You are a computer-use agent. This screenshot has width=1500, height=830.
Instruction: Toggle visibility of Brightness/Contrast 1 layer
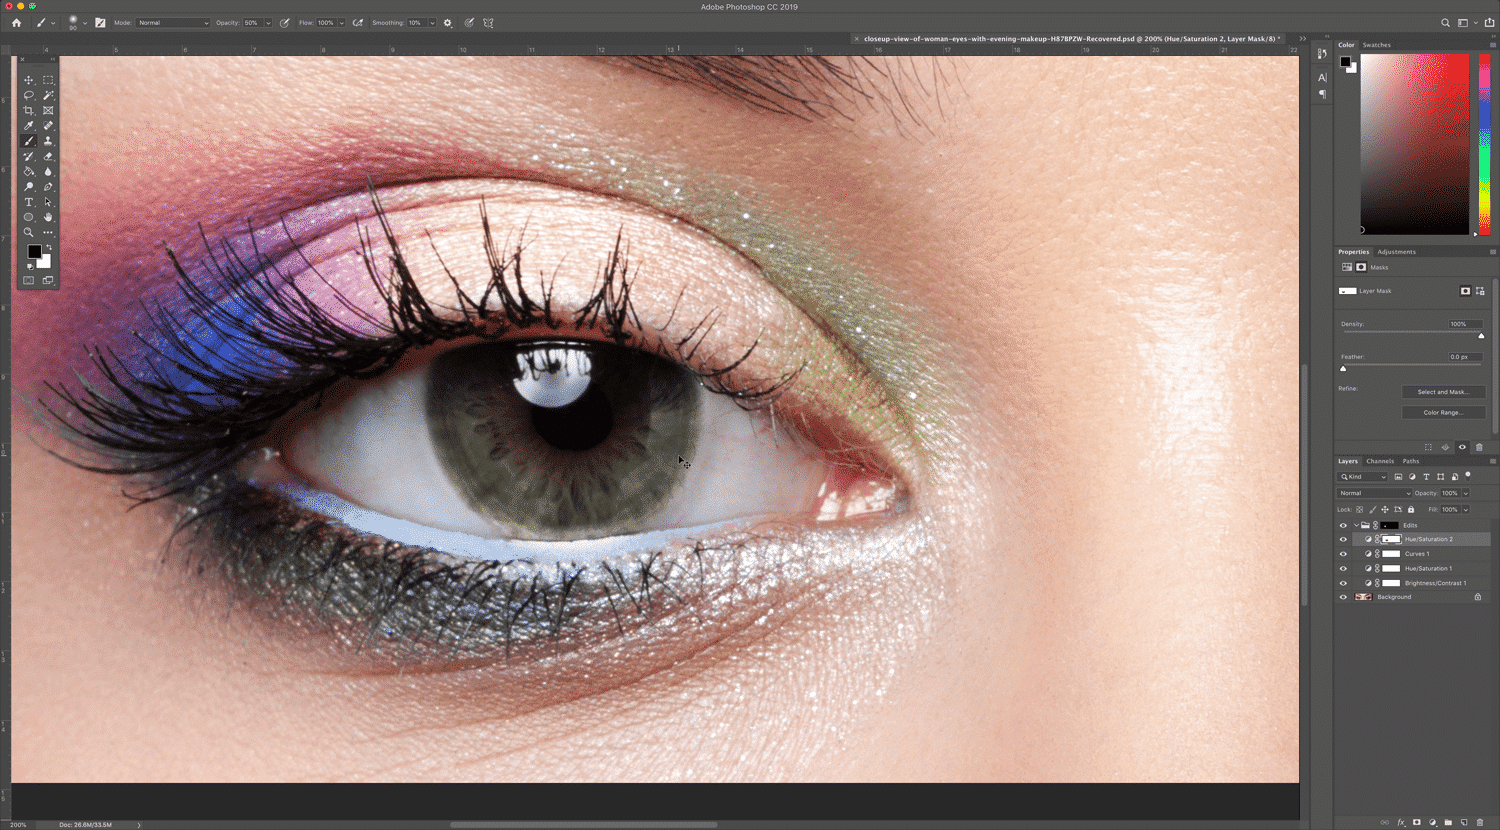[x=1343, y=583]
